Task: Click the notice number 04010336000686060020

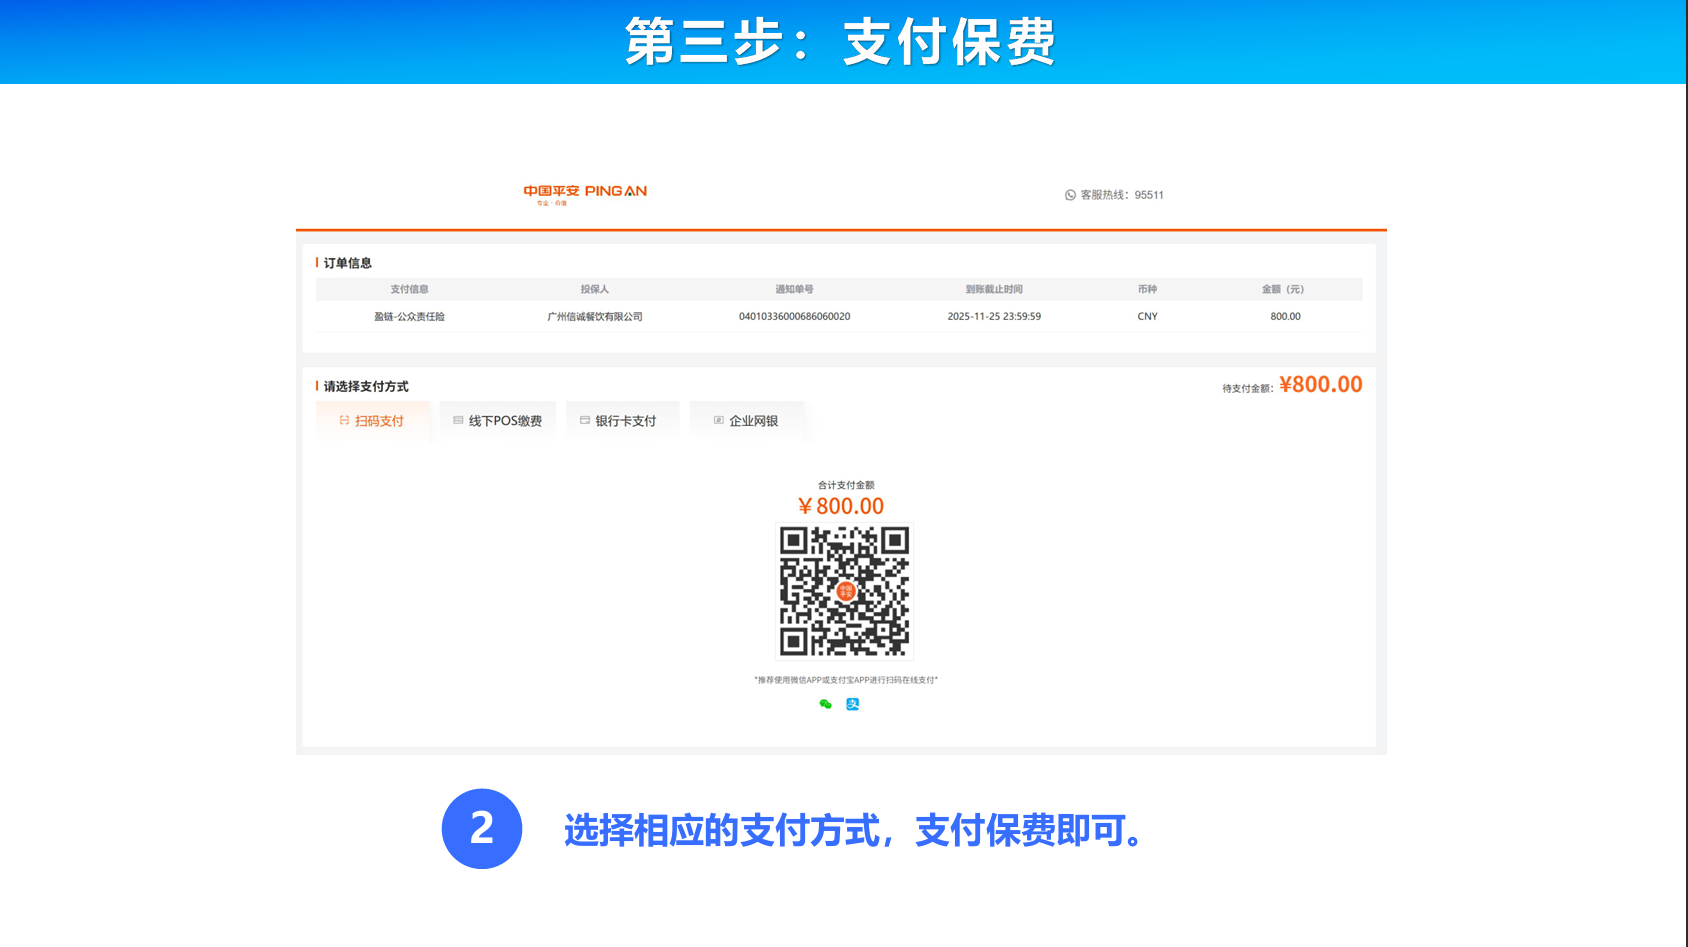Action: pos(794,316)
